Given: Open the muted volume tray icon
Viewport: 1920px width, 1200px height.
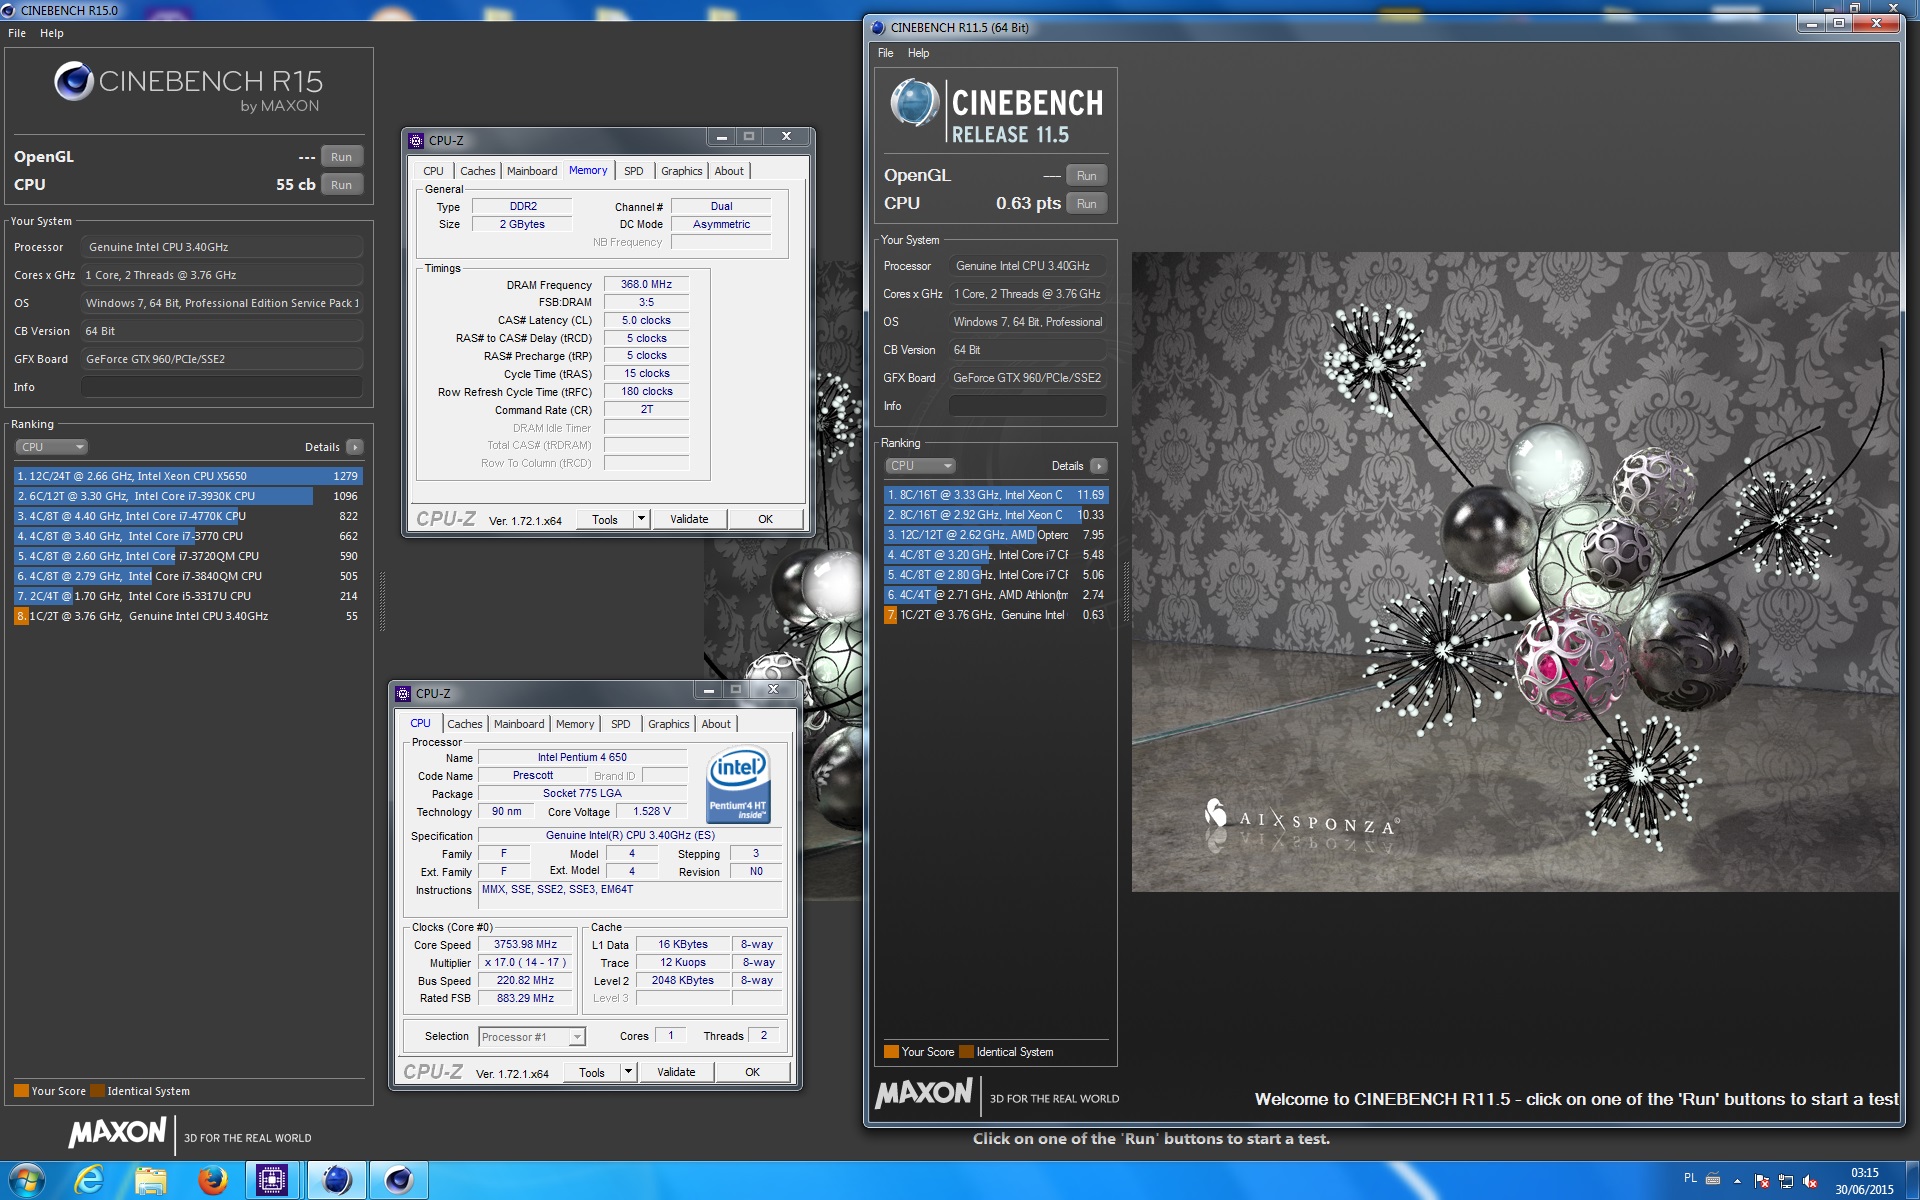Looking at the screenshot, I should tap(1810, 1181).
